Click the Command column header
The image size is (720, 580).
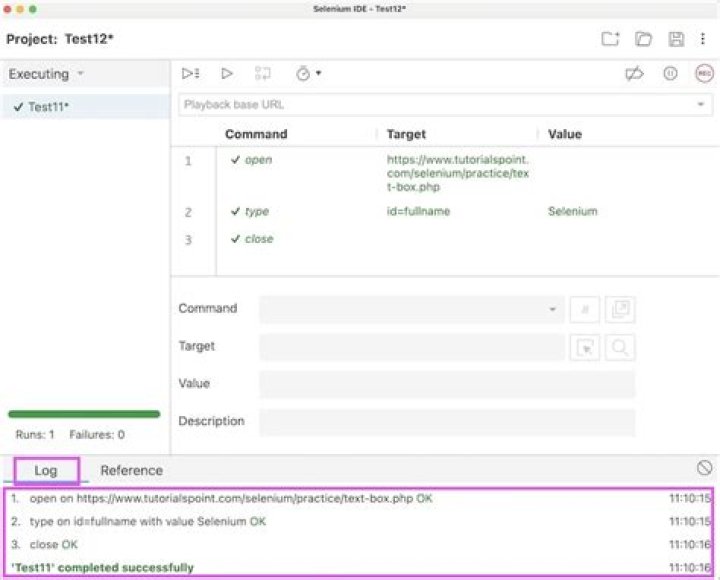(x=256, y=134)
